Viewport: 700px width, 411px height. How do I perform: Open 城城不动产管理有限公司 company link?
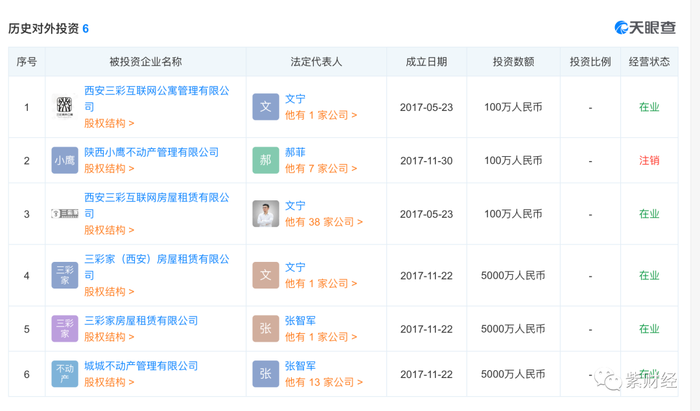coord(141,365)
